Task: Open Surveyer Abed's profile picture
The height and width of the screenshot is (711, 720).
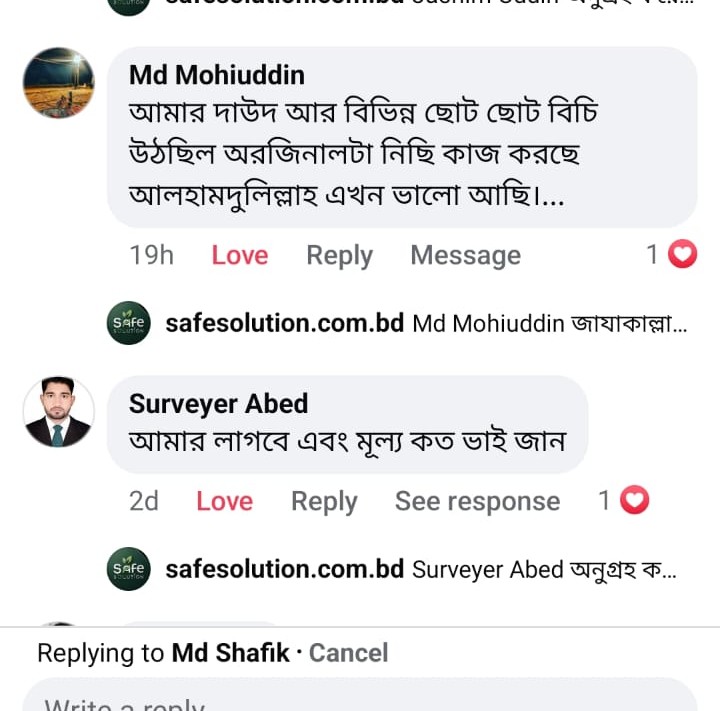Action: point(59,411)
